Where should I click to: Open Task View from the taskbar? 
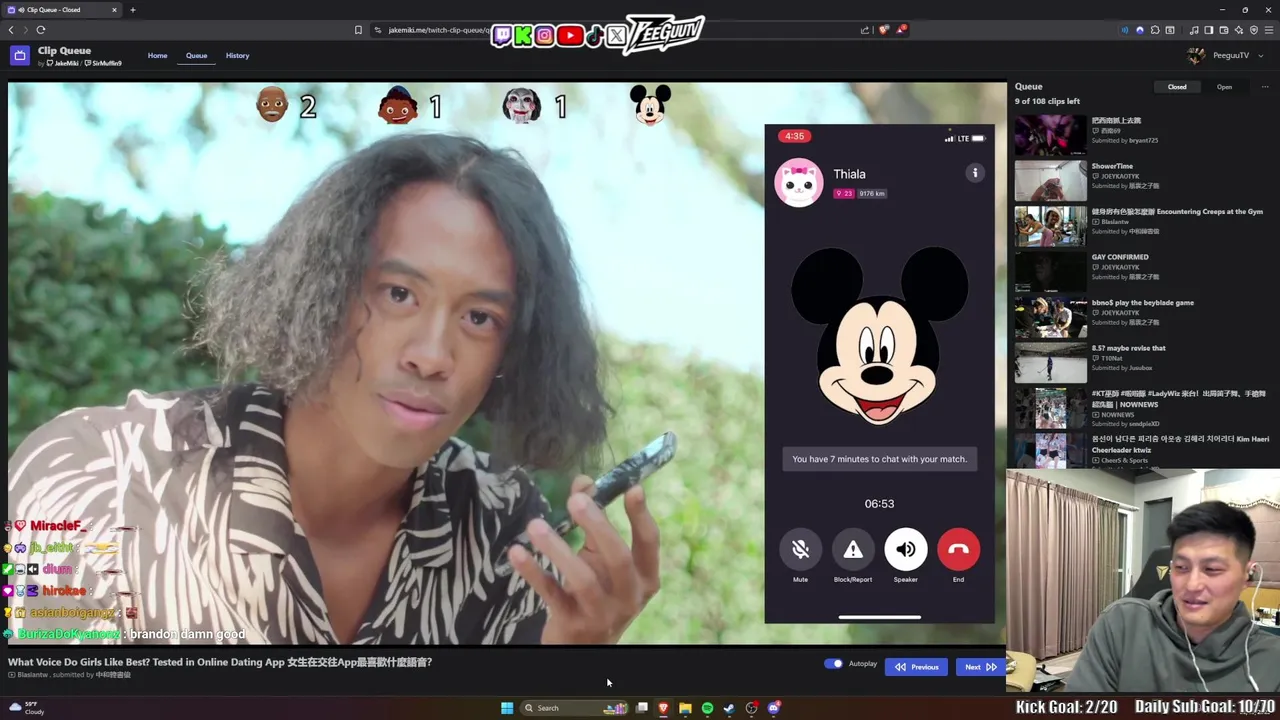[642, 708]
